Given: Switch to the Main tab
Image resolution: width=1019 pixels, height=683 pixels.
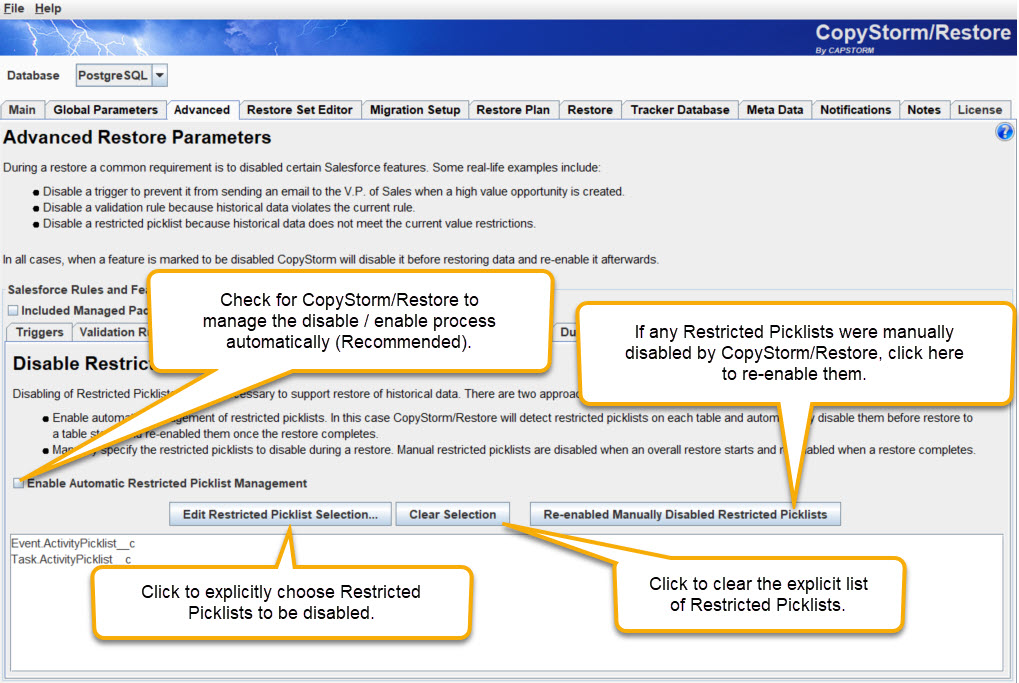Looking at the screenshot, I should [23, 110].
